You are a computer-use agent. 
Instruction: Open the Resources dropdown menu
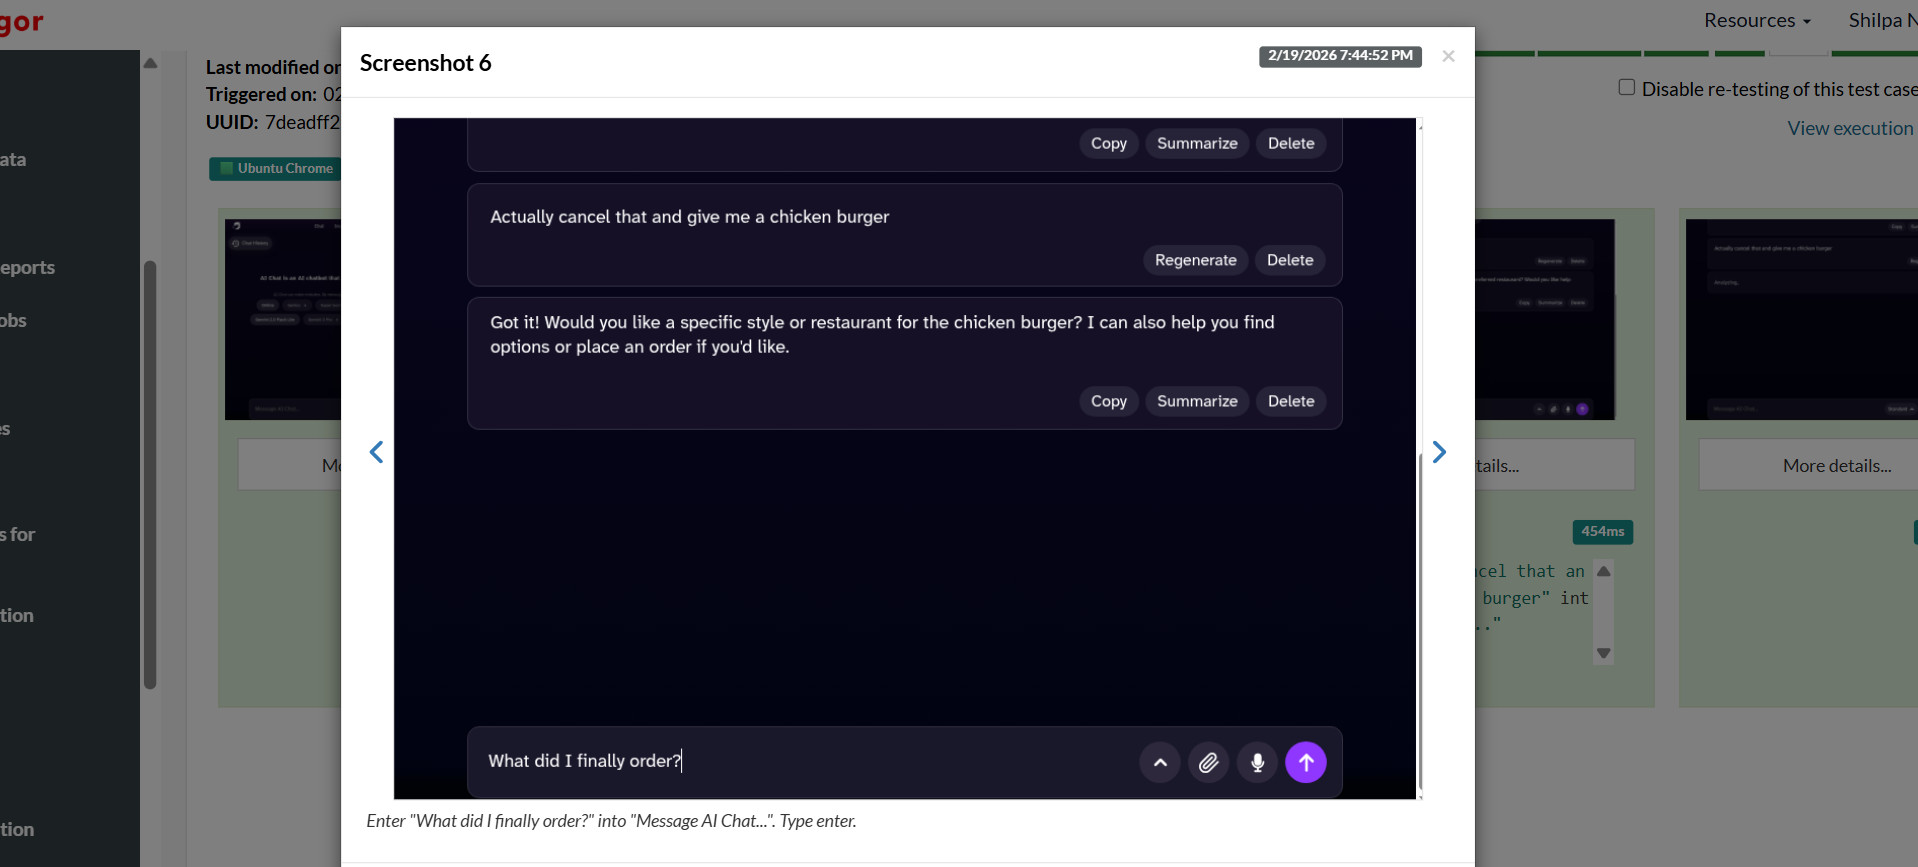[1757, 20]
